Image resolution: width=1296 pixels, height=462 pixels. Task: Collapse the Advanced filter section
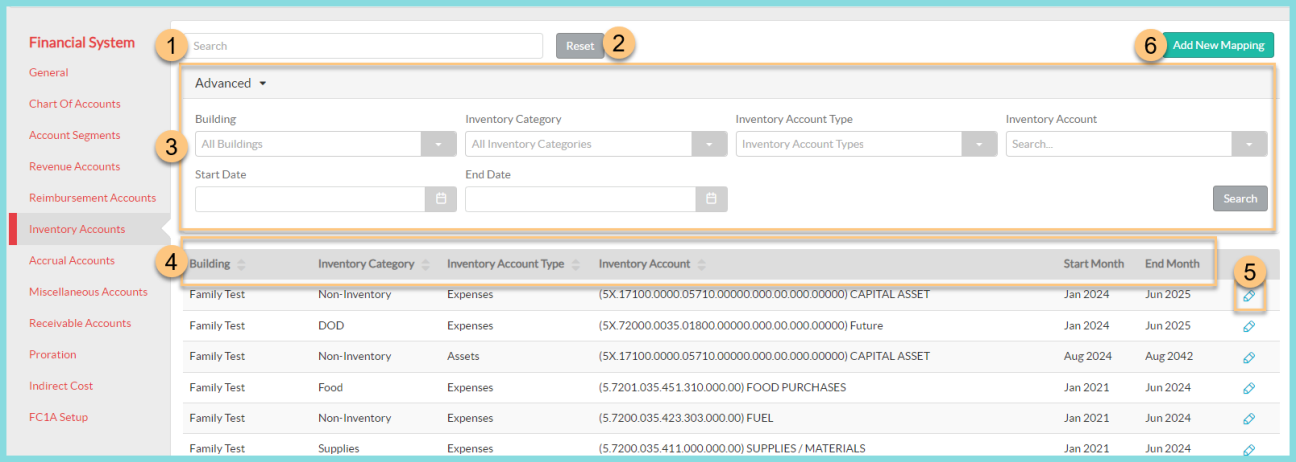click(x=231, y=83)
